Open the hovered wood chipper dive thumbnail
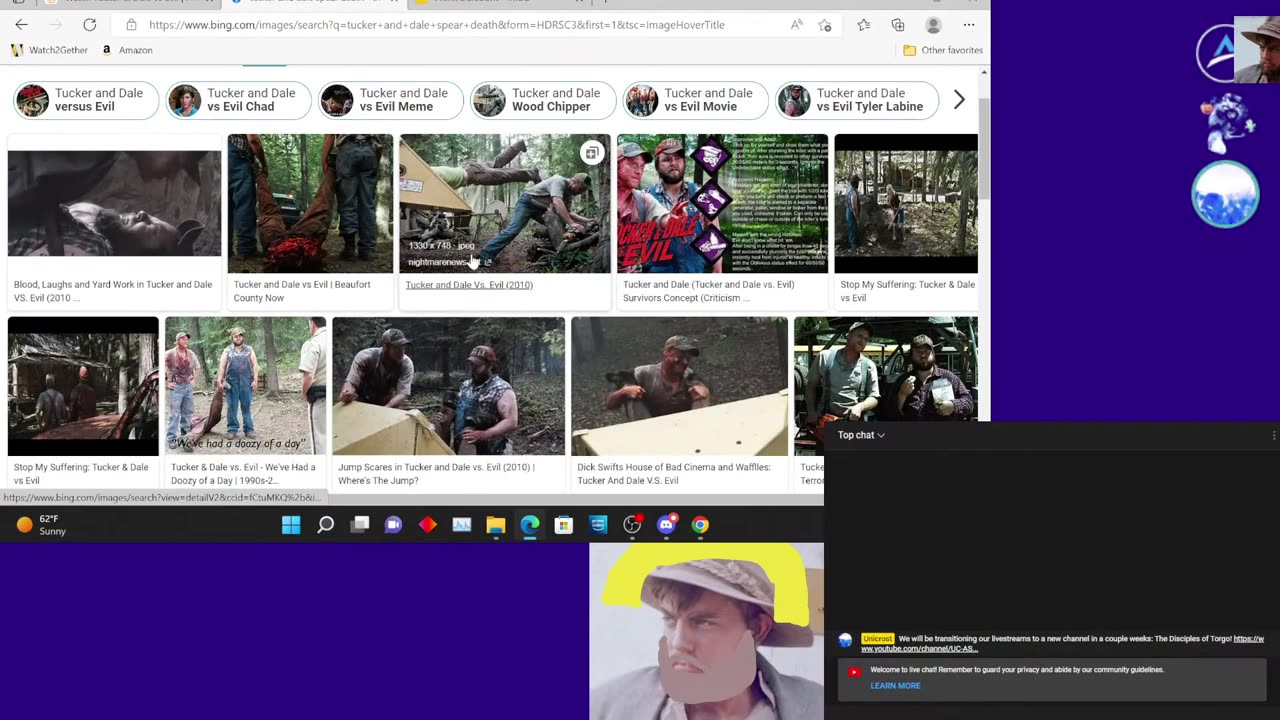This screenshot has width=1280, height=720. coord(505,203)
